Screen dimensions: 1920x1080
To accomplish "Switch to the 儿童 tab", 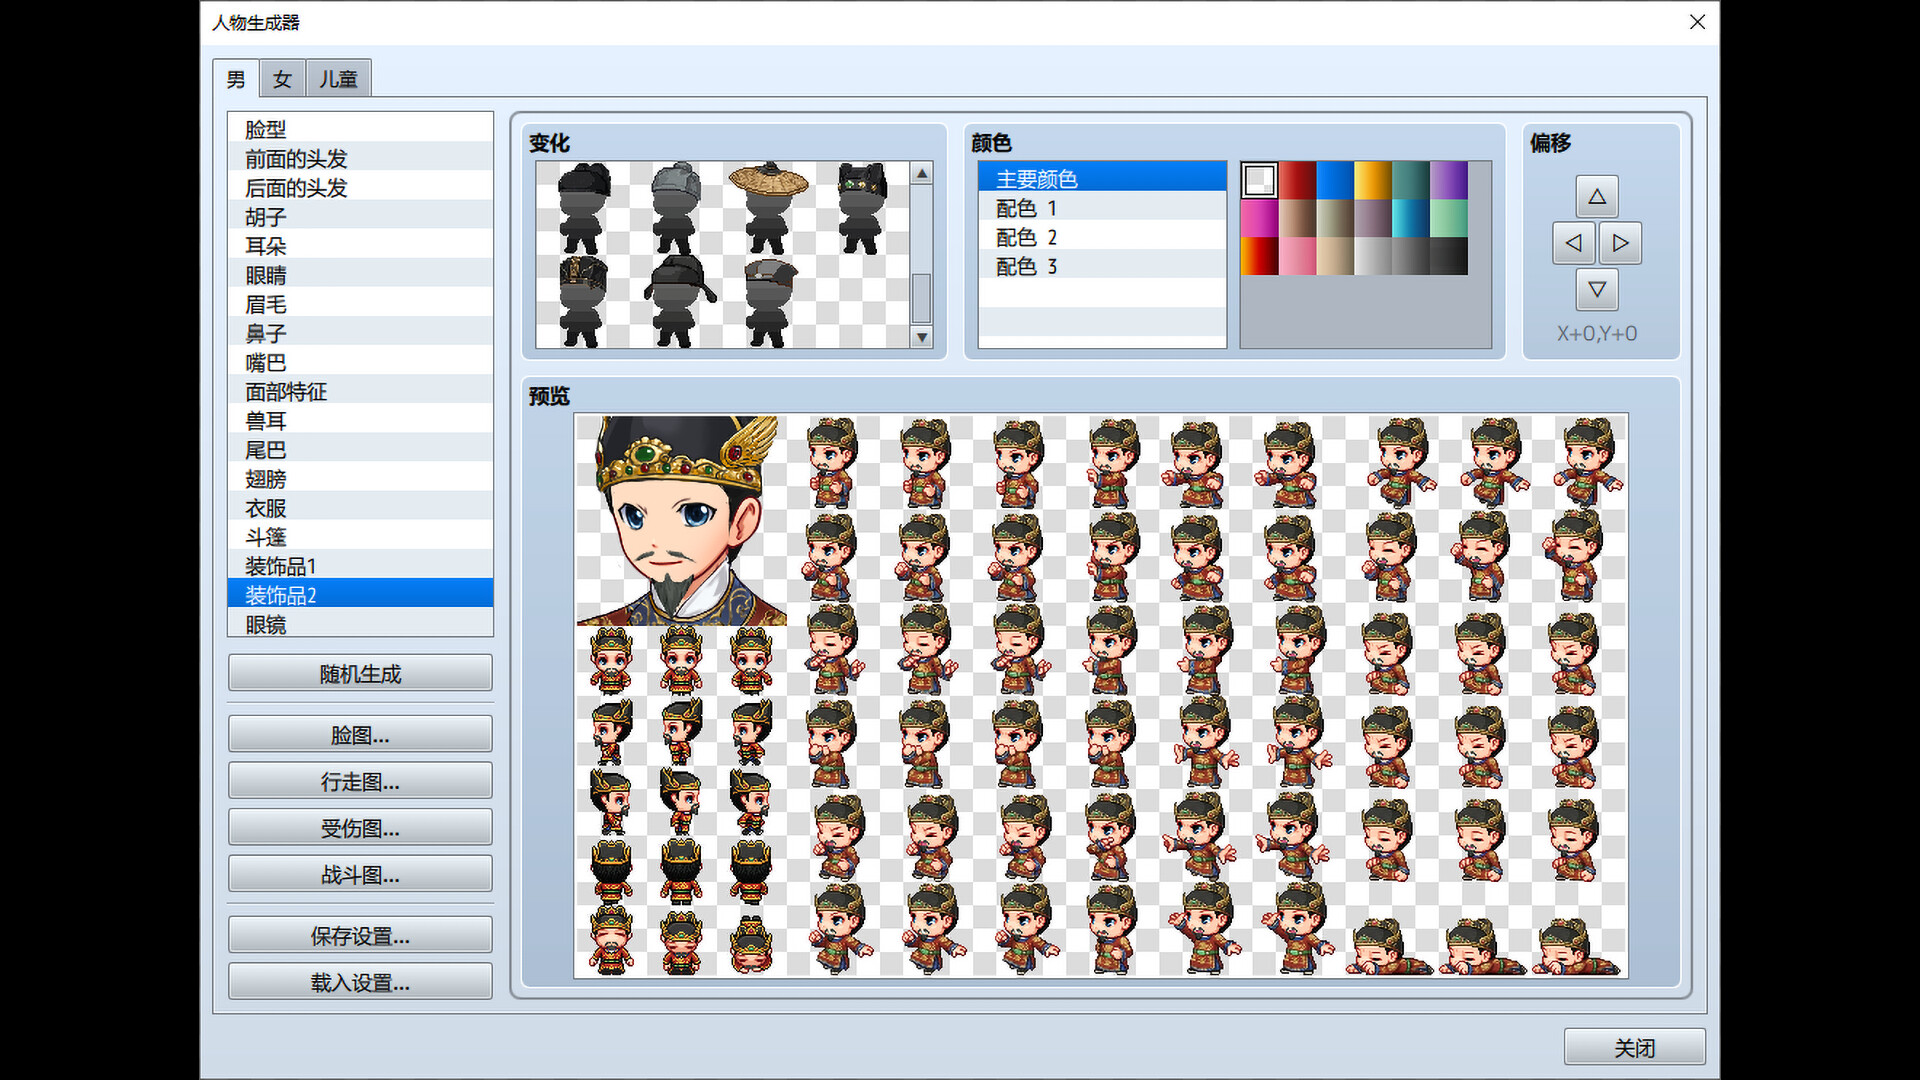I will coord(338,78).
